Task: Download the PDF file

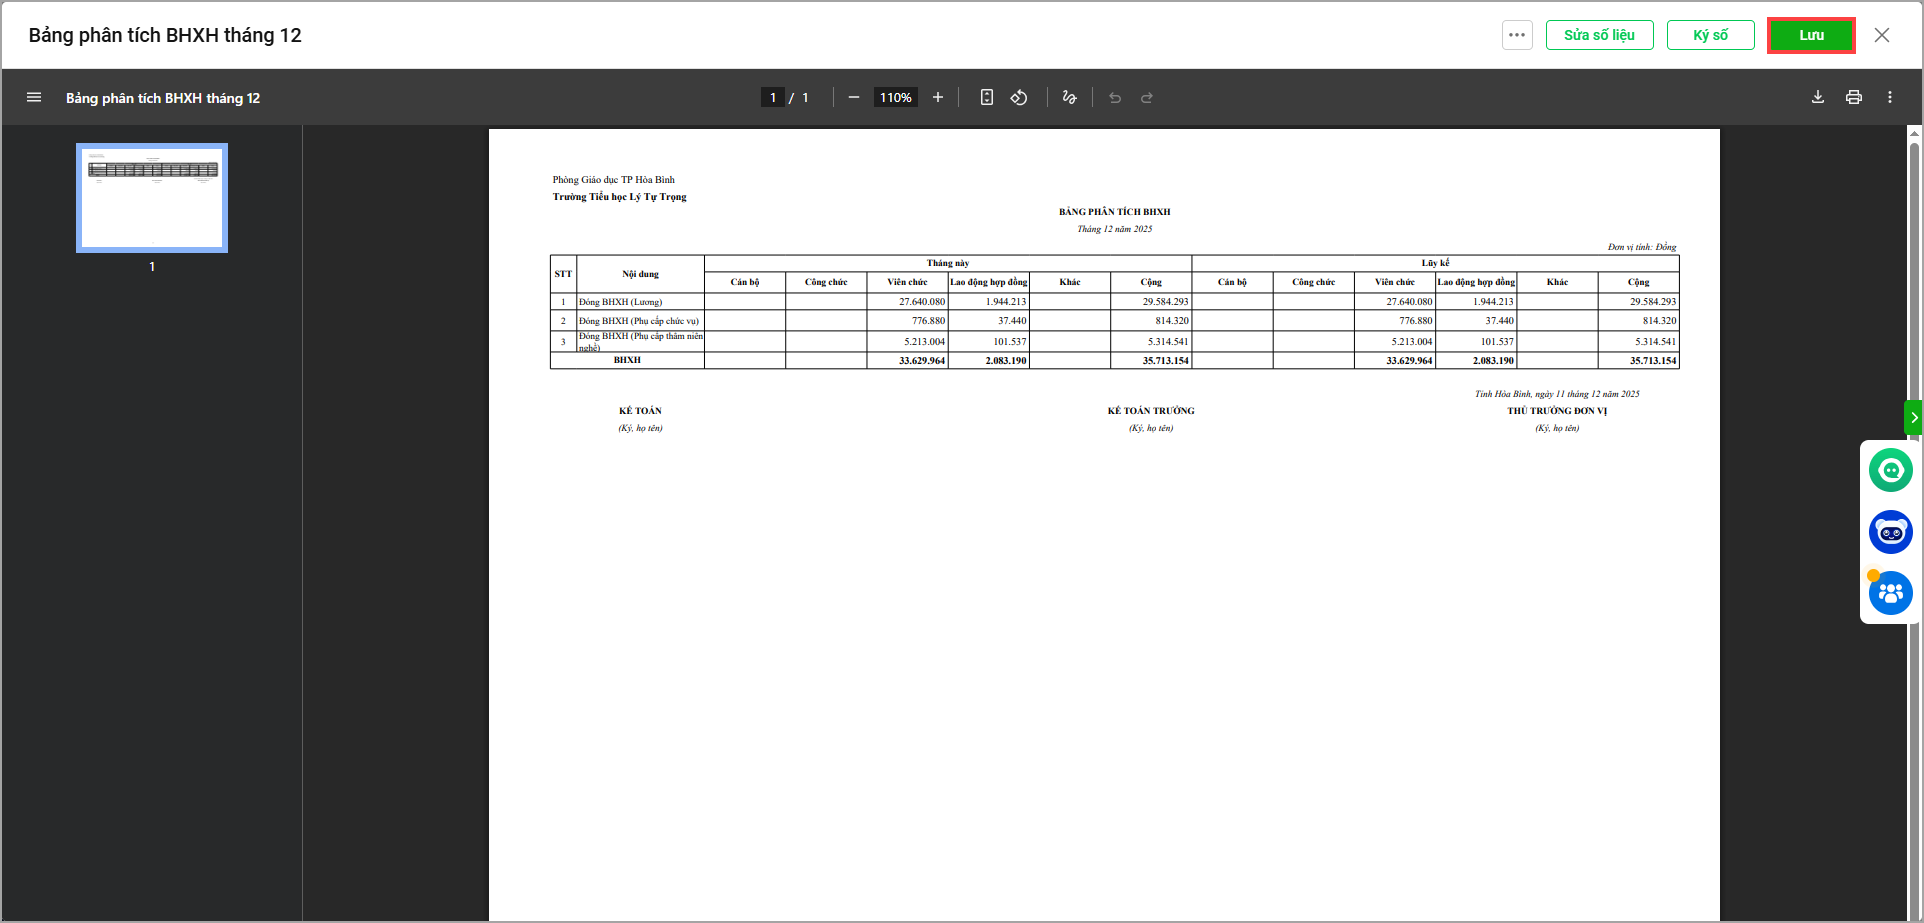Action: click(x=1818, y=98)
